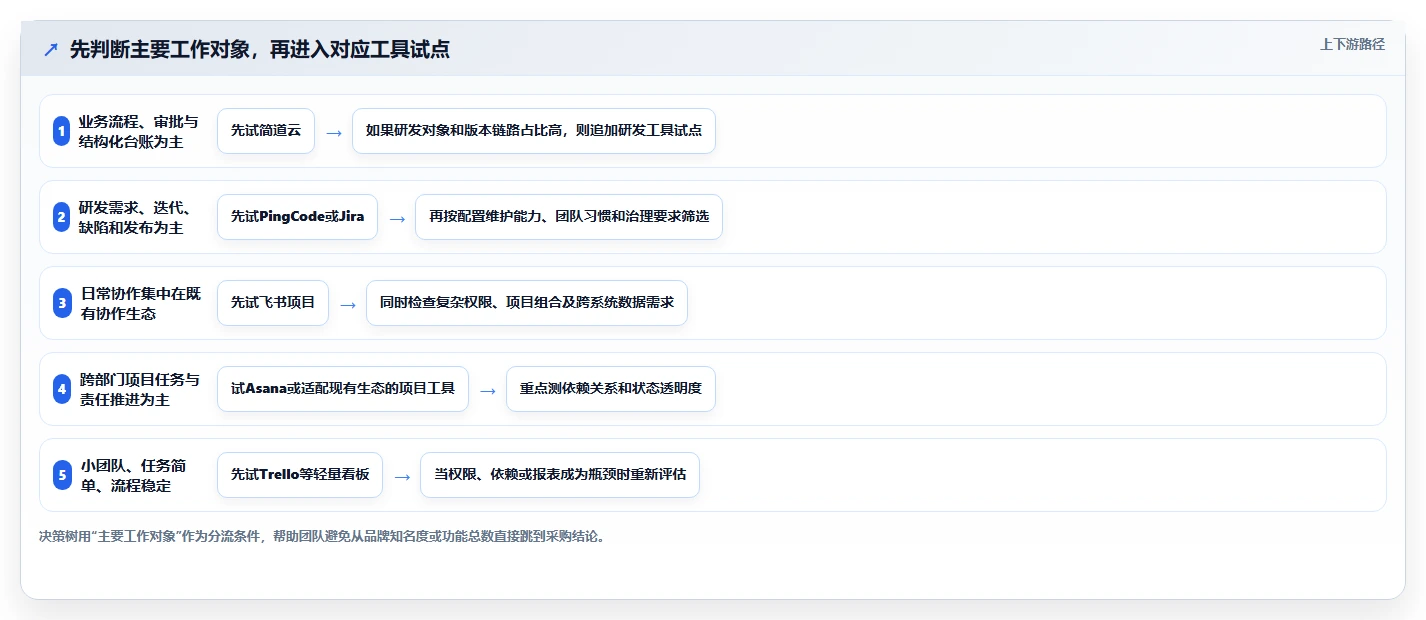Select step number 2 badge
The image size is (1426, 620).
click(x=61, y=217)
